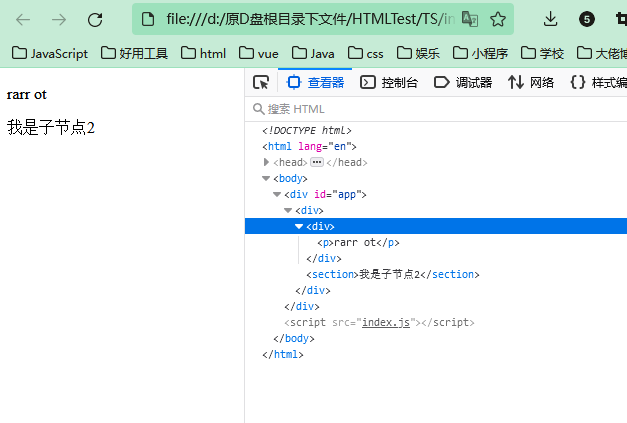Viewport: 627px width, 423px height.
Task: Click the crop screenshot icon at toolbar edge
Action: pos(621,19)
